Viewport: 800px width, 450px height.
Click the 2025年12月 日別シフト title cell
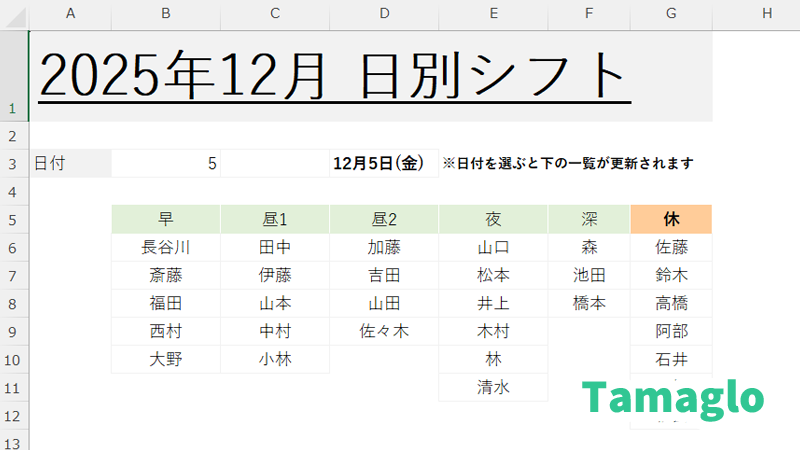pyautogui.click(x=334, y=75)
